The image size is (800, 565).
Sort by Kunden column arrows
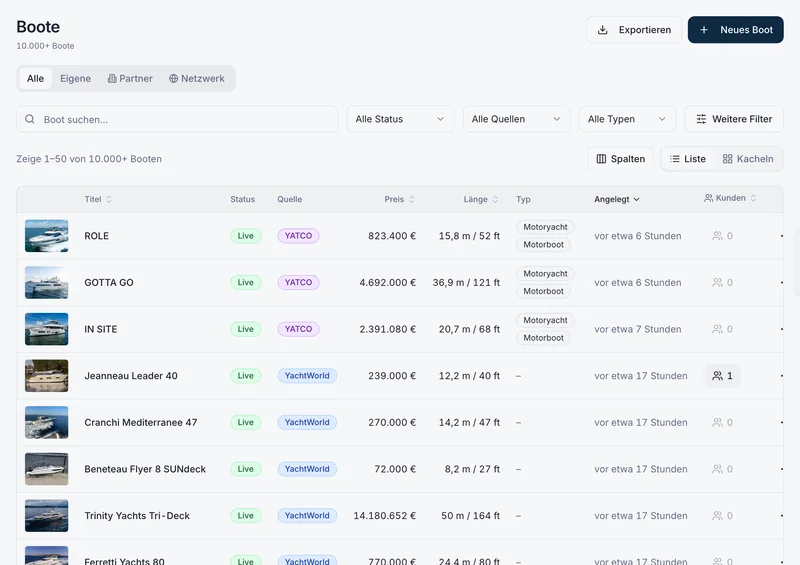coord(753,198)
